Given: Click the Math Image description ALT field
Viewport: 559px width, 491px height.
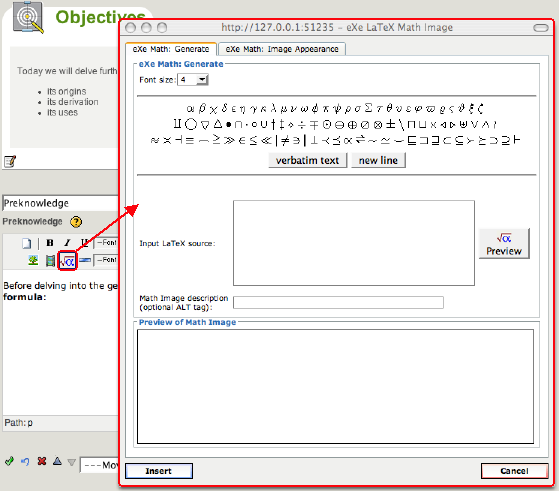Looking at the screenshot, I should coord(338,302).
